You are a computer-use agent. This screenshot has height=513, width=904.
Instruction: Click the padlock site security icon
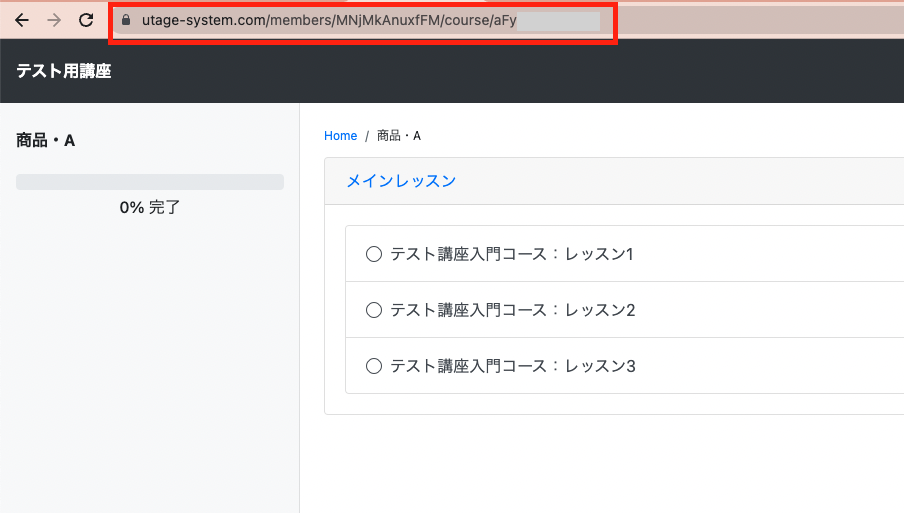pos(126,20)
